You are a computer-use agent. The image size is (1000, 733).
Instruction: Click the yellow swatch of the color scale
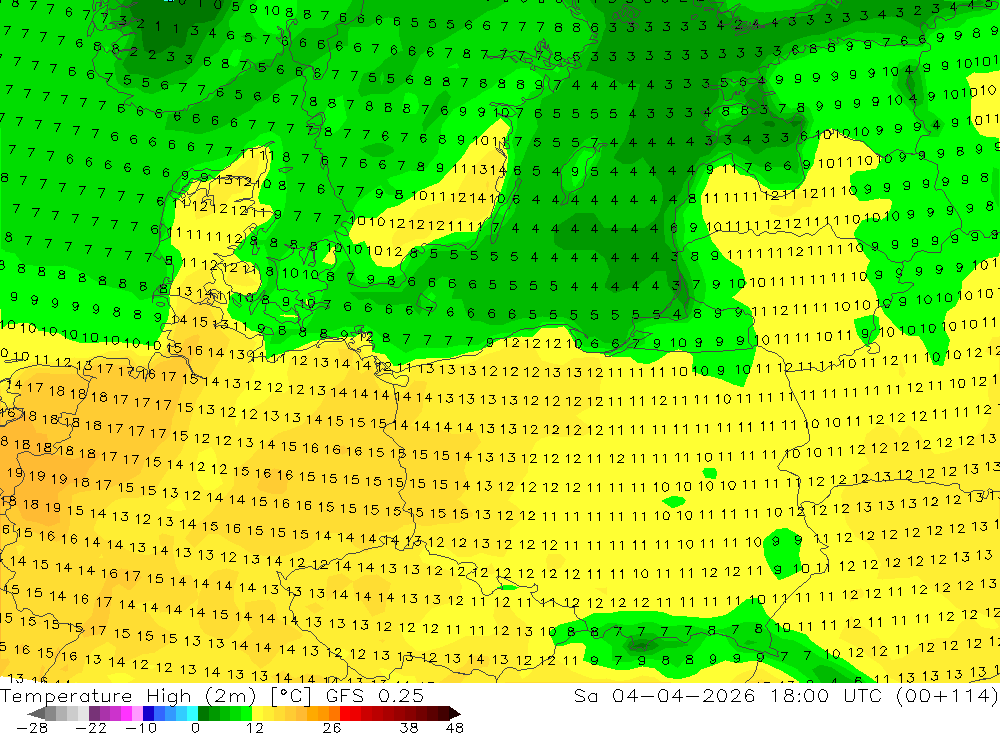258,713
